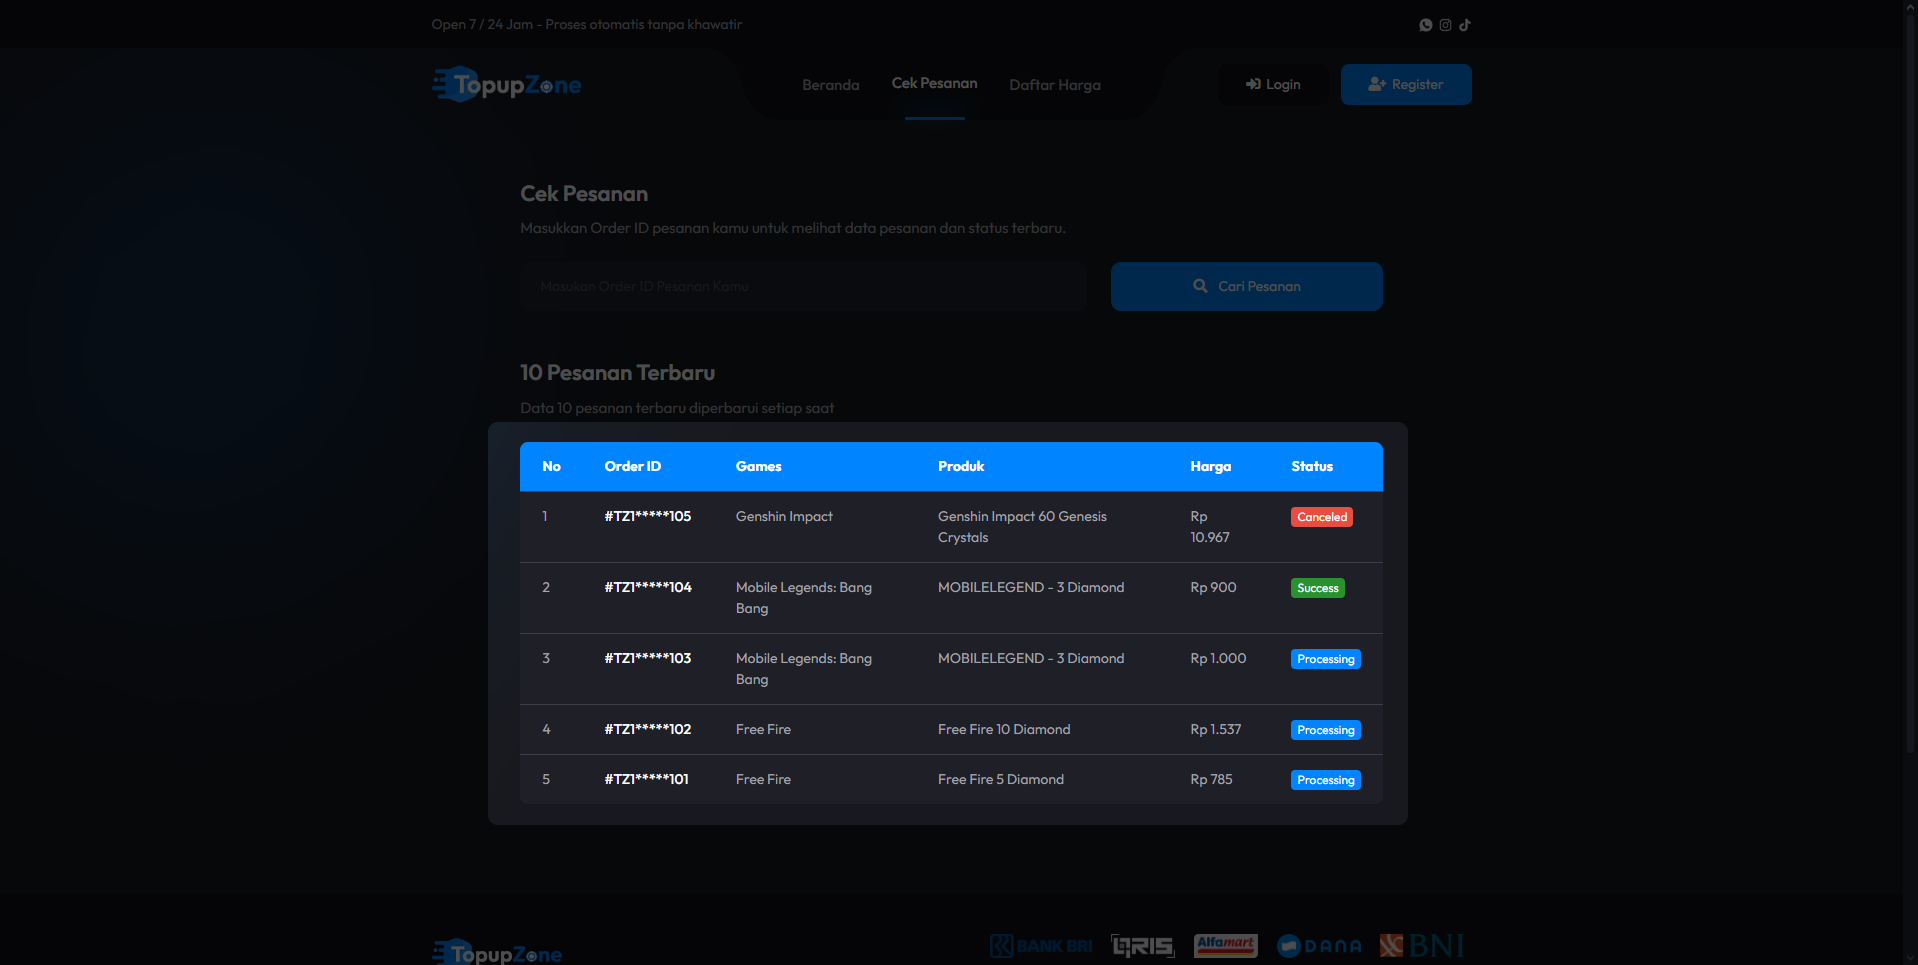
Task: Click MOBILELEGEND - 3 Diamond in order 104 row
Action: pos(1031,587)
